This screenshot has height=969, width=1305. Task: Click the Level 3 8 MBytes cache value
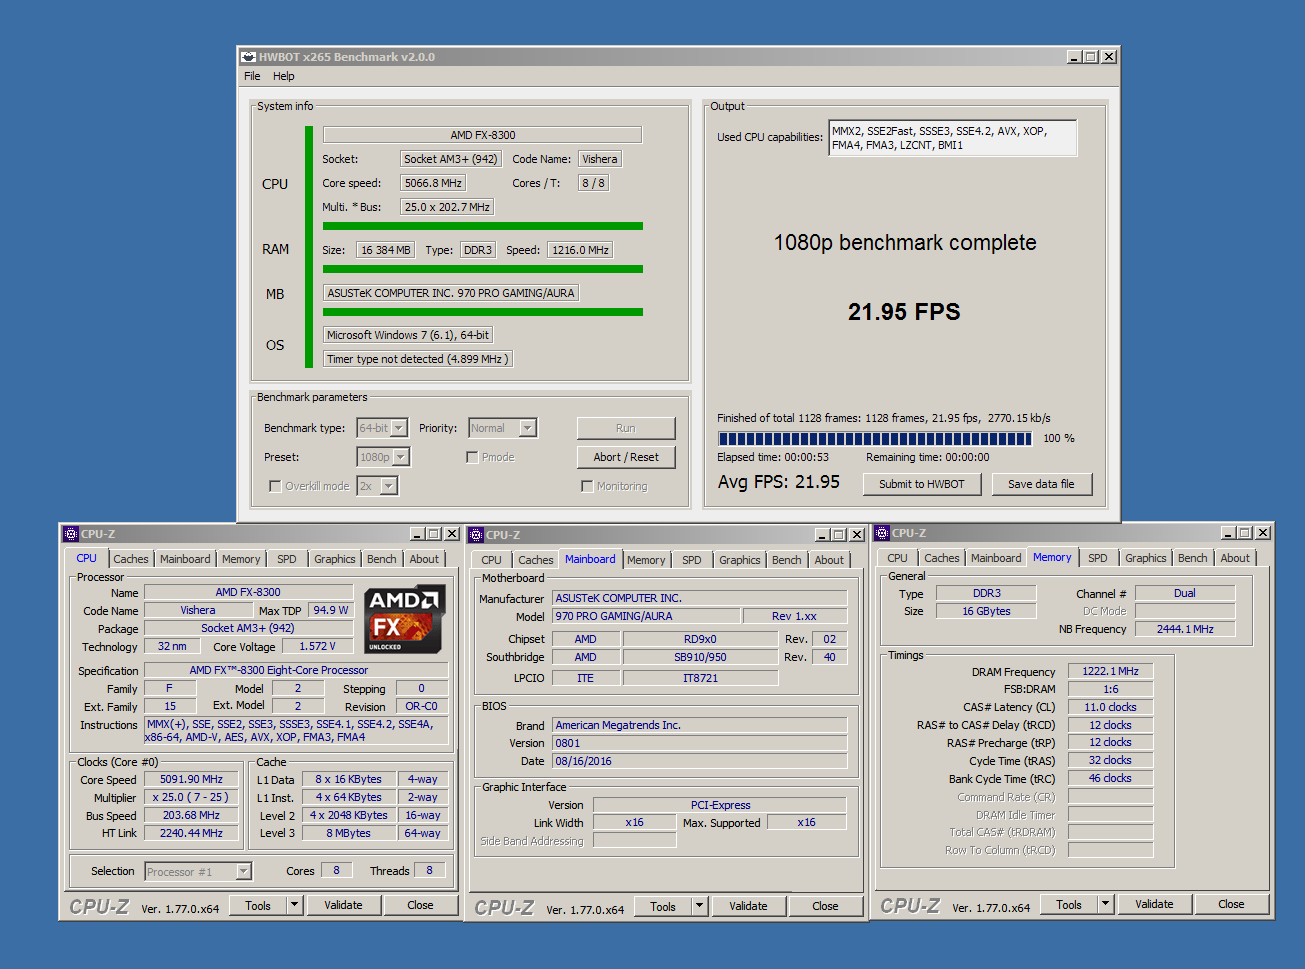point(348,833)
